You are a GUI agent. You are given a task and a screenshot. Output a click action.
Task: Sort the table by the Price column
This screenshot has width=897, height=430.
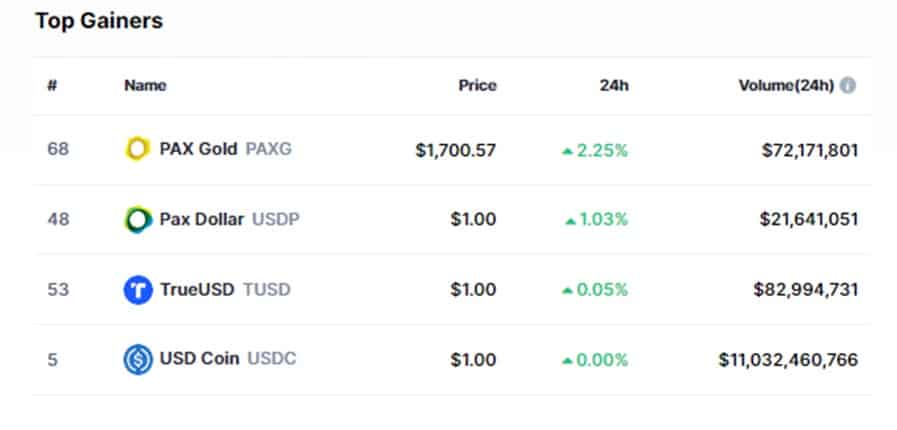click(x=477, y=86)
